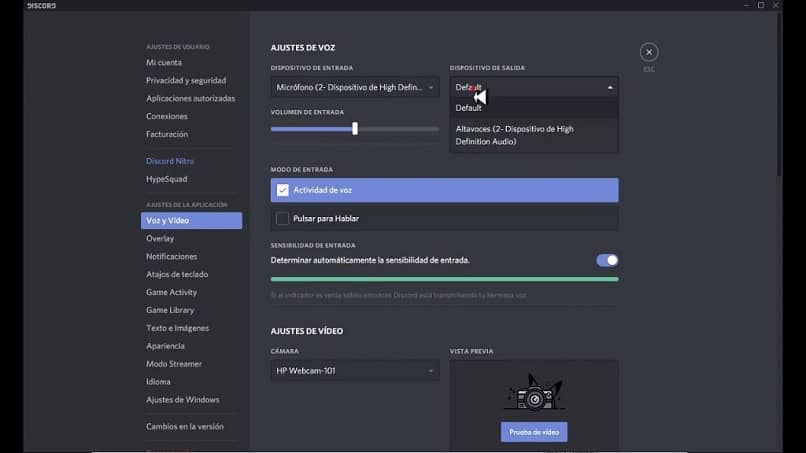Click the settings page scrollbar
Image resolution: width=806 pixels, height=453 pixels.
click(779, 95)
